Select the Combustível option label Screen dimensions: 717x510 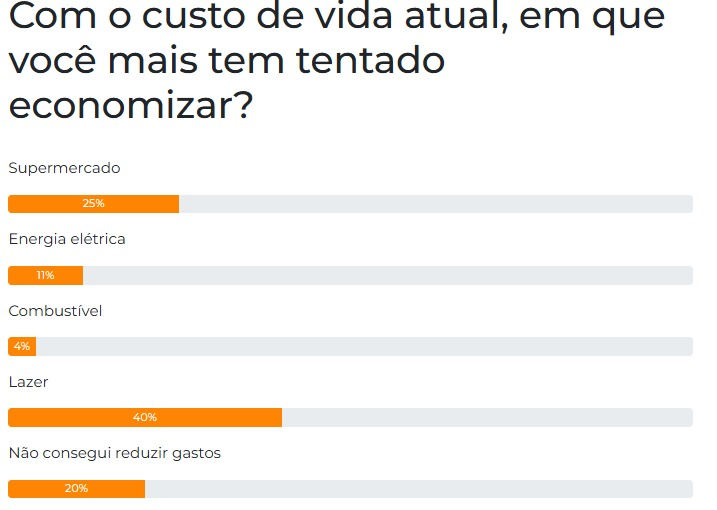55,311
